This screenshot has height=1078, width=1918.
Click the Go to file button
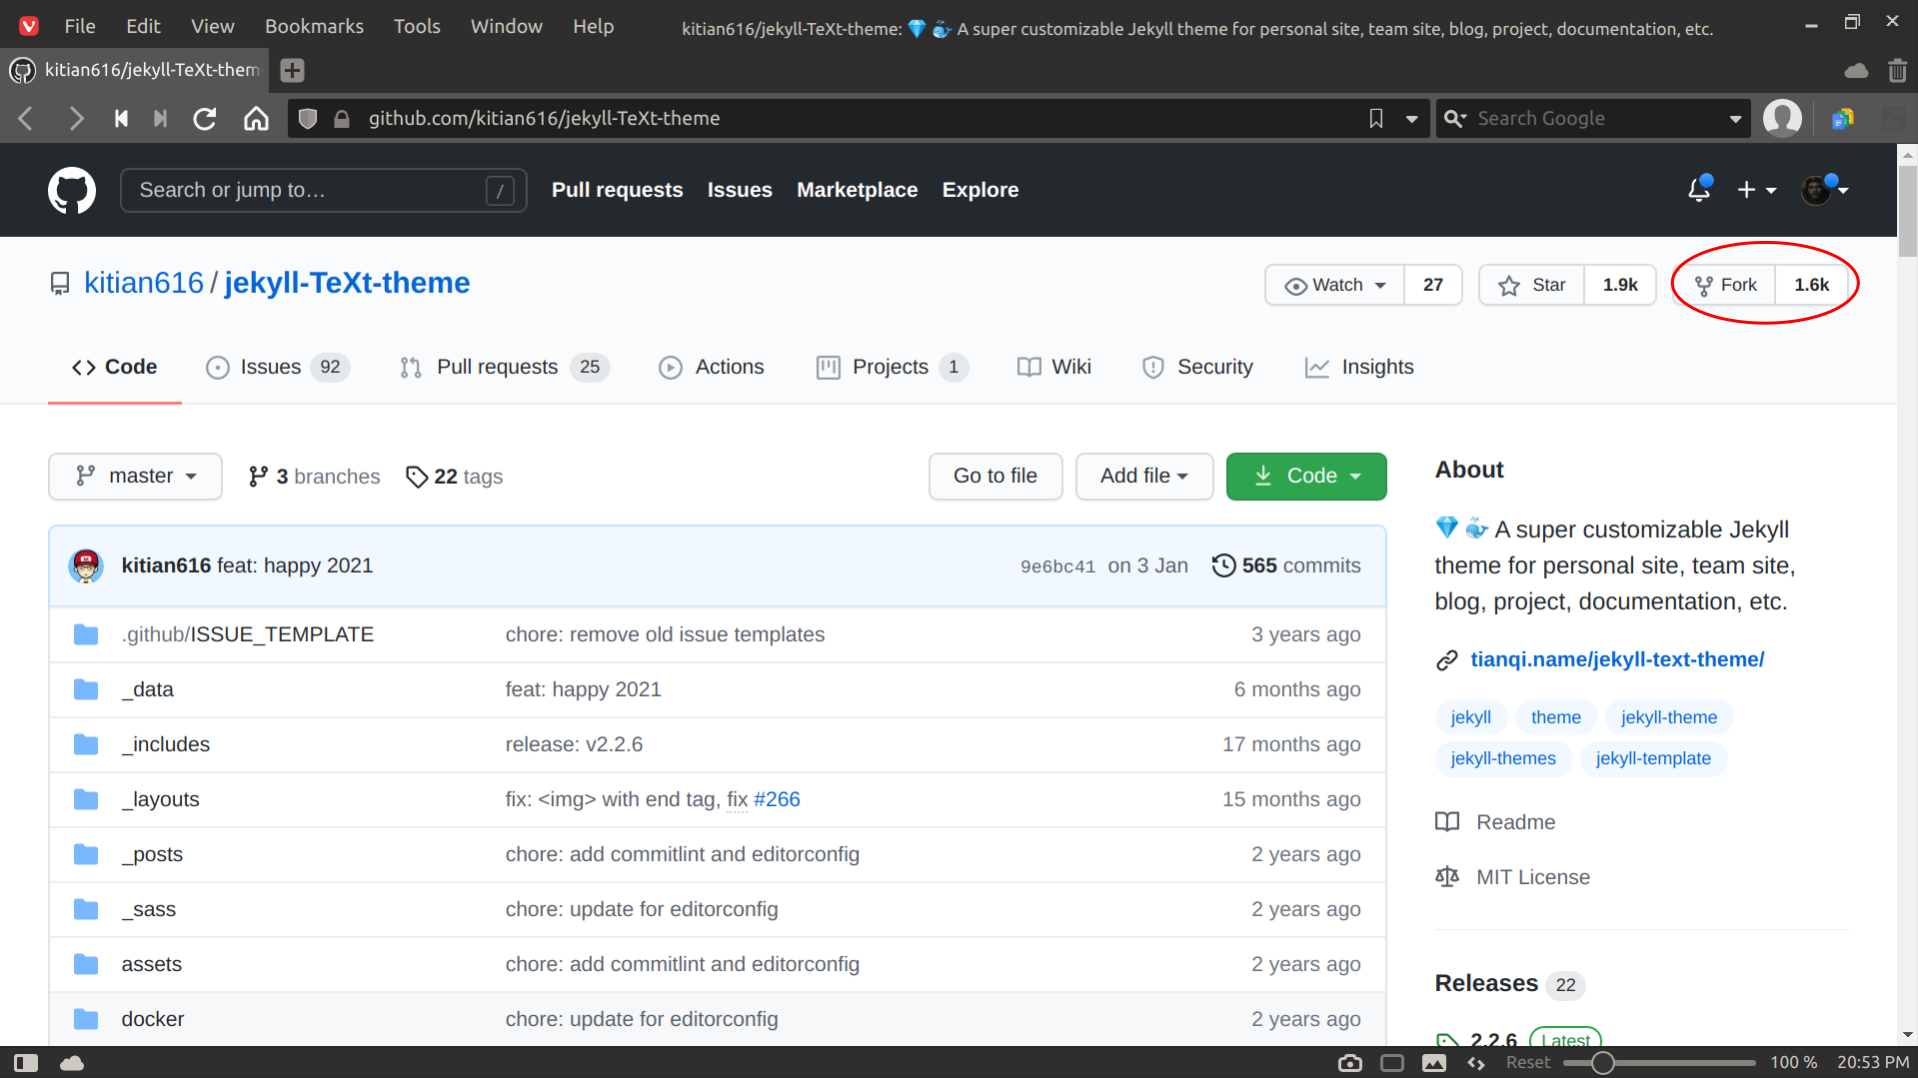[x=995, y=476]
